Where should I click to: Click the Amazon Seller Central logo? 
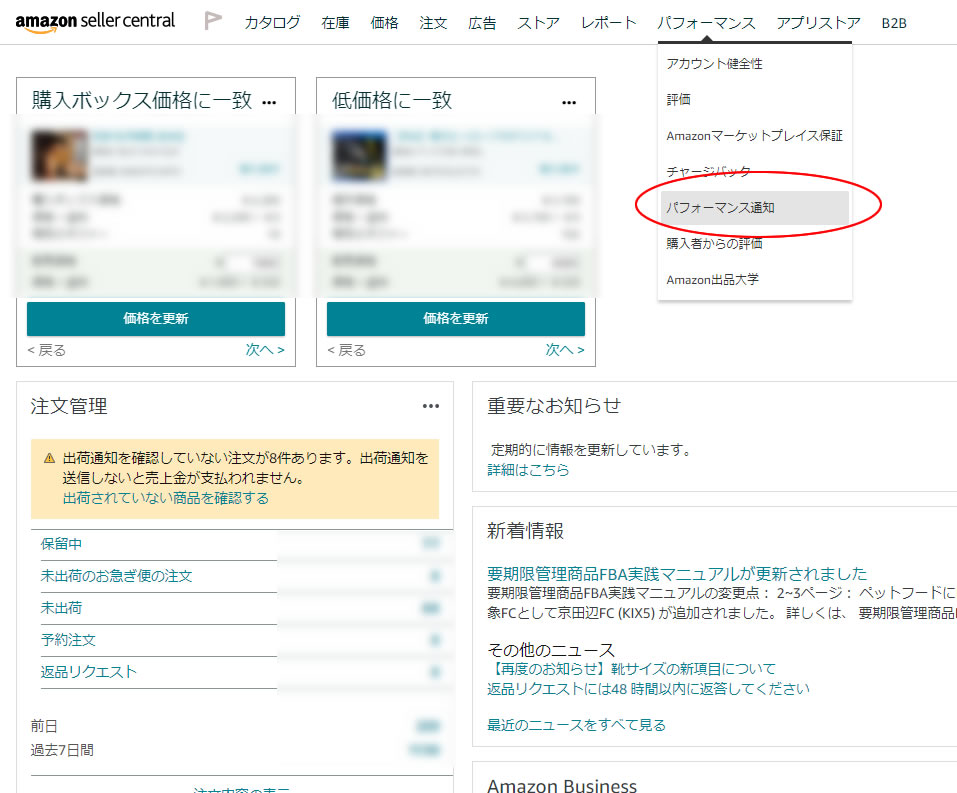pos(95,20)
